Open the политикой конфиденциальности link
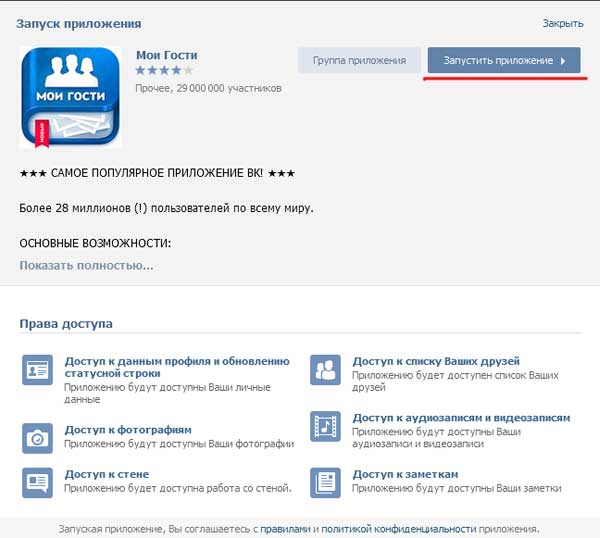 pyautogui.click(x=398, y=529)
